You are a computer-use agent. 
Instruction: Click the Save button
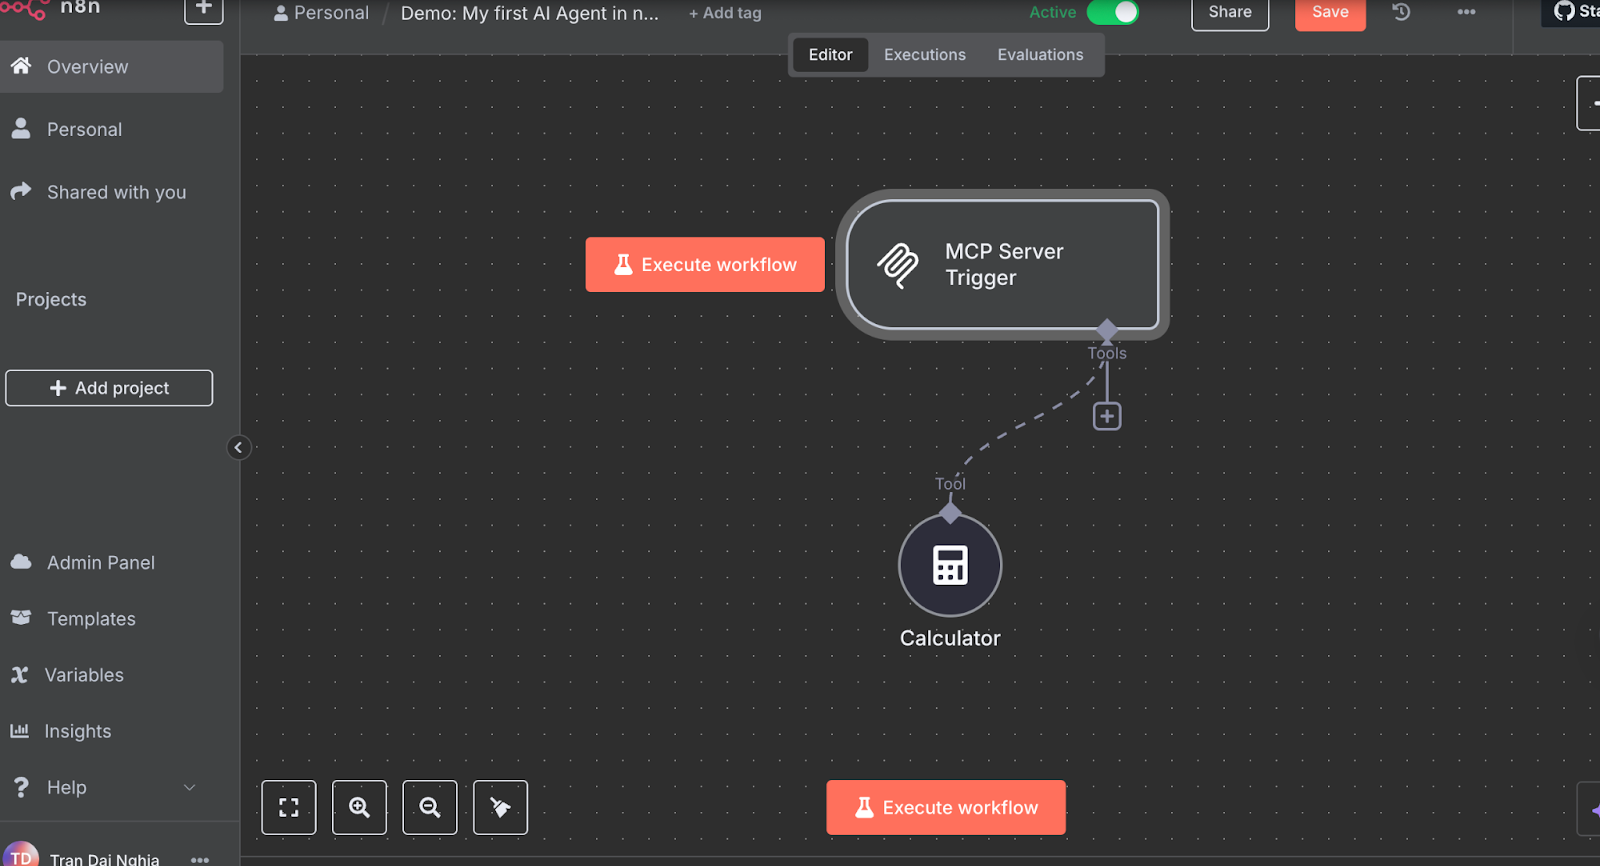(x=1330, y=12)
